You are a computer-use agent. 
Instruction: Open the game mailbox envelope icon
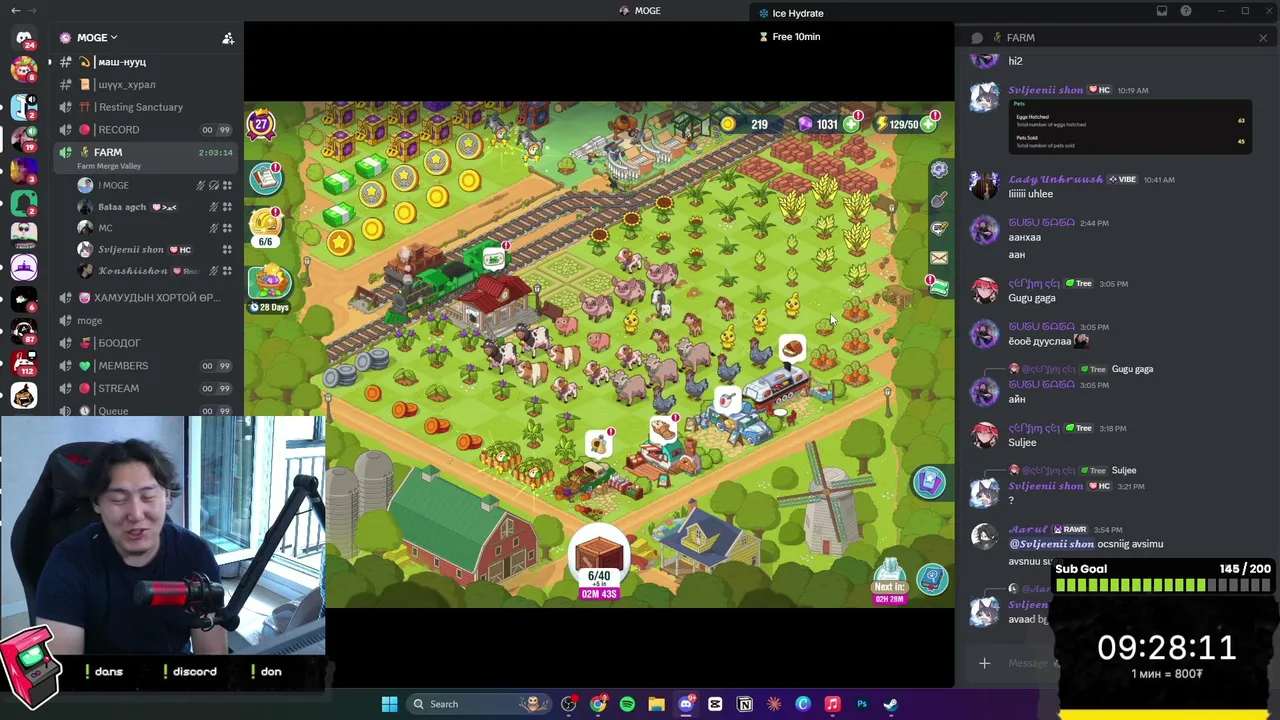(939, 258)
